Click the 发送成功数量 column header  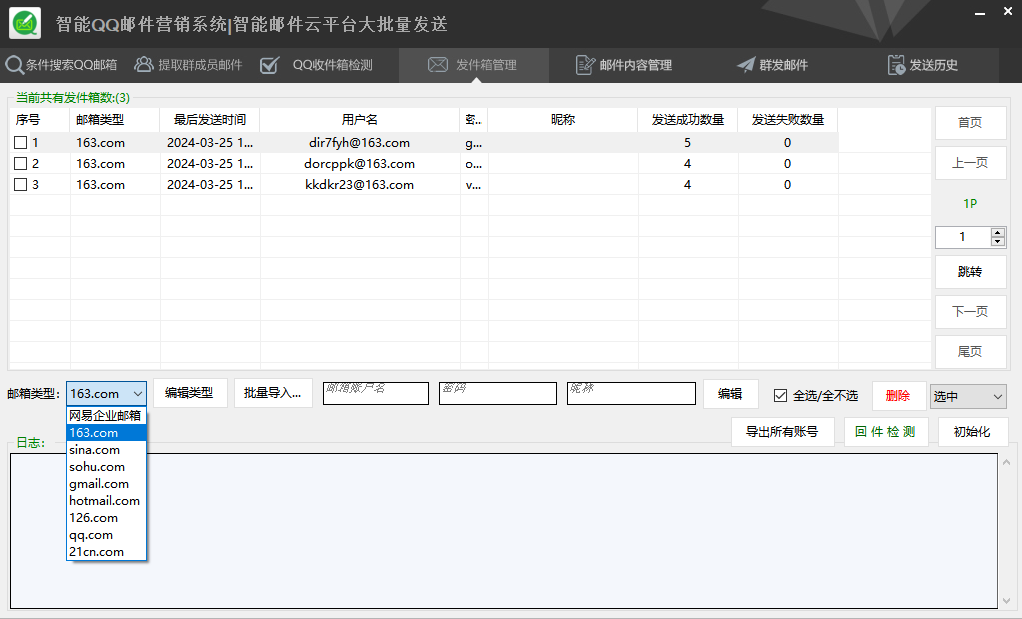[688, 120]
